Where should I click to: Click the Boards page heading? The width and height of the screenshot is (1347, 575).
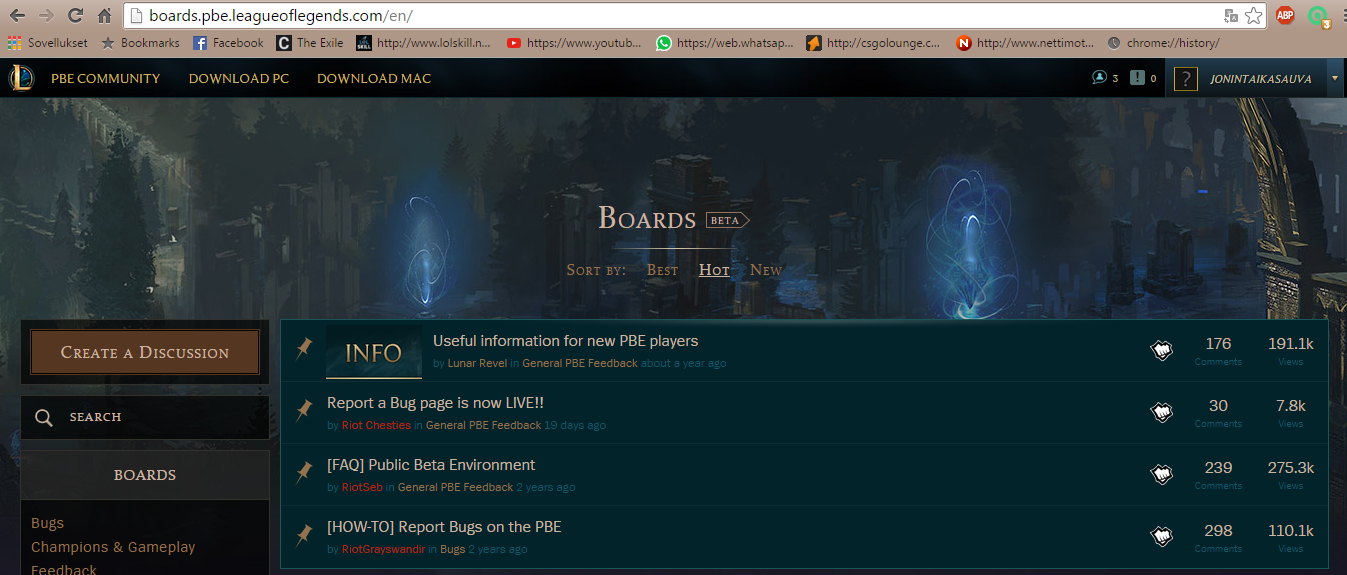646,218
